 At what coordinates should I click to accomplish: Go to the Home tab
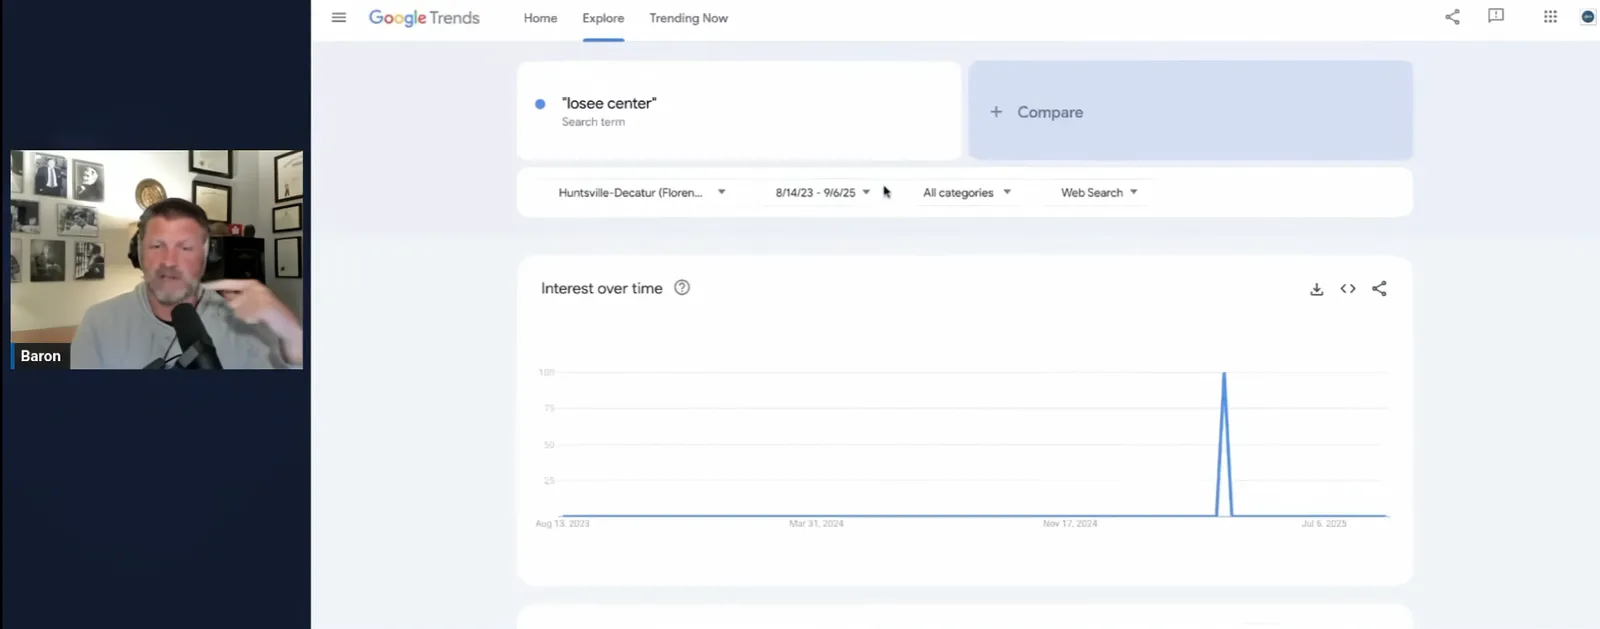coord(540,18)
